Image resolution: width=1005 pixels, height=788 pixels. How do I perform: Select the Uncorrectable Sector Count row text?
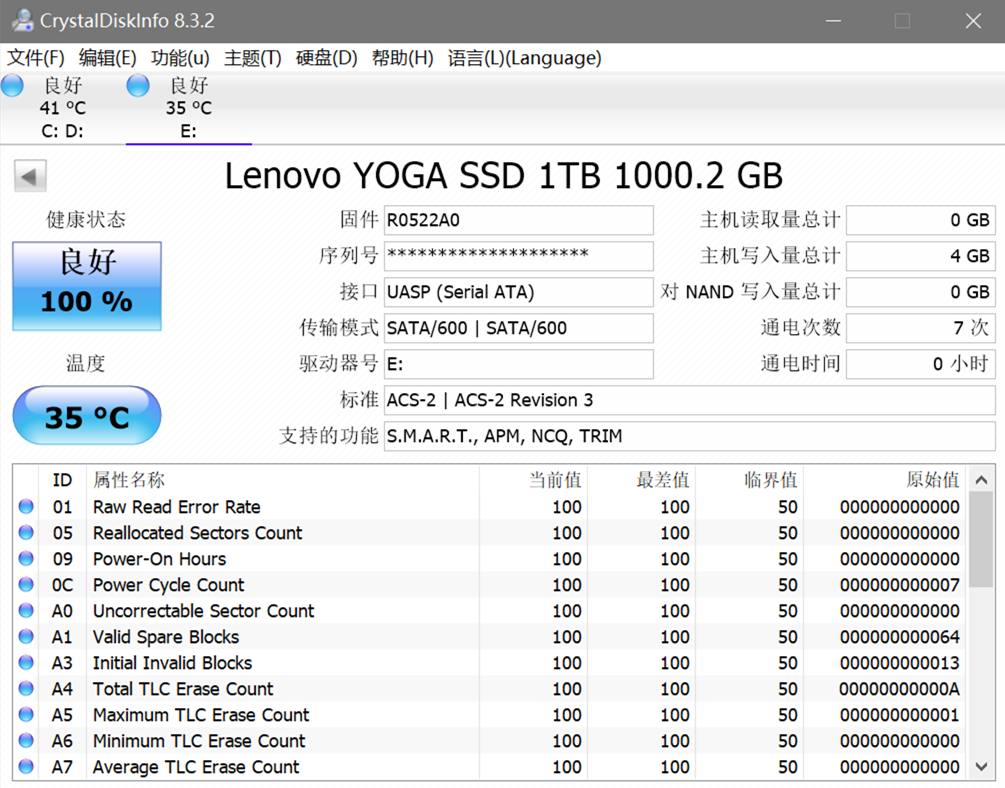[x=203, y=611]
